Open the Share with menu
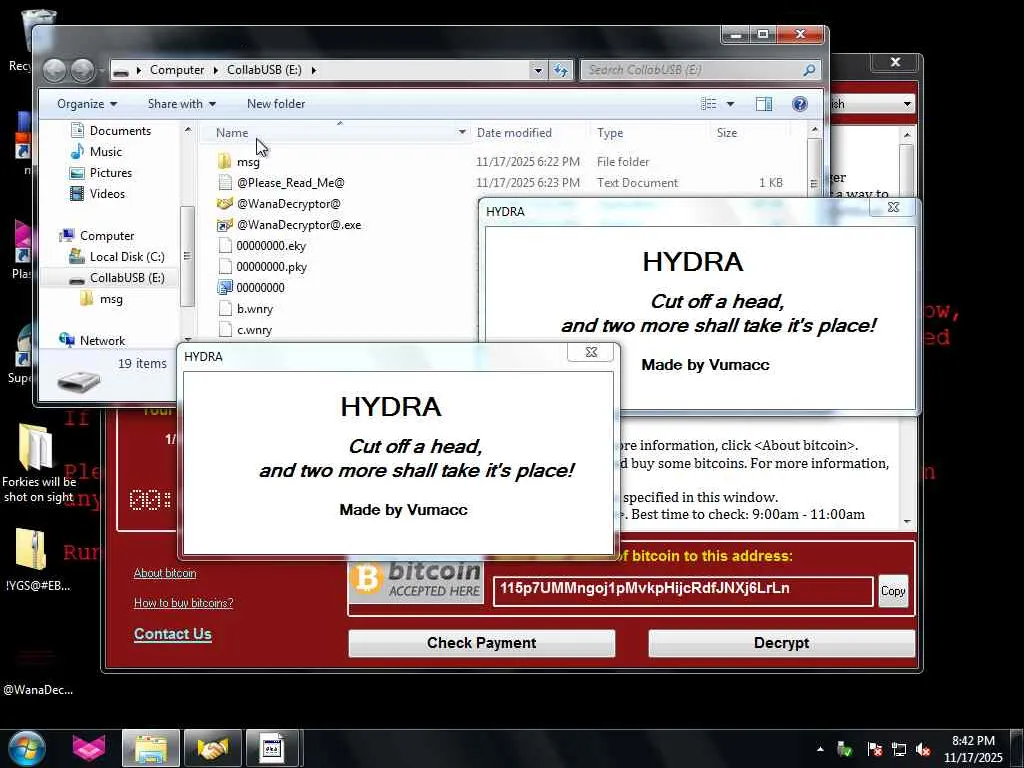The height and width of the screenshot is (768, 1024). point(182,104)
